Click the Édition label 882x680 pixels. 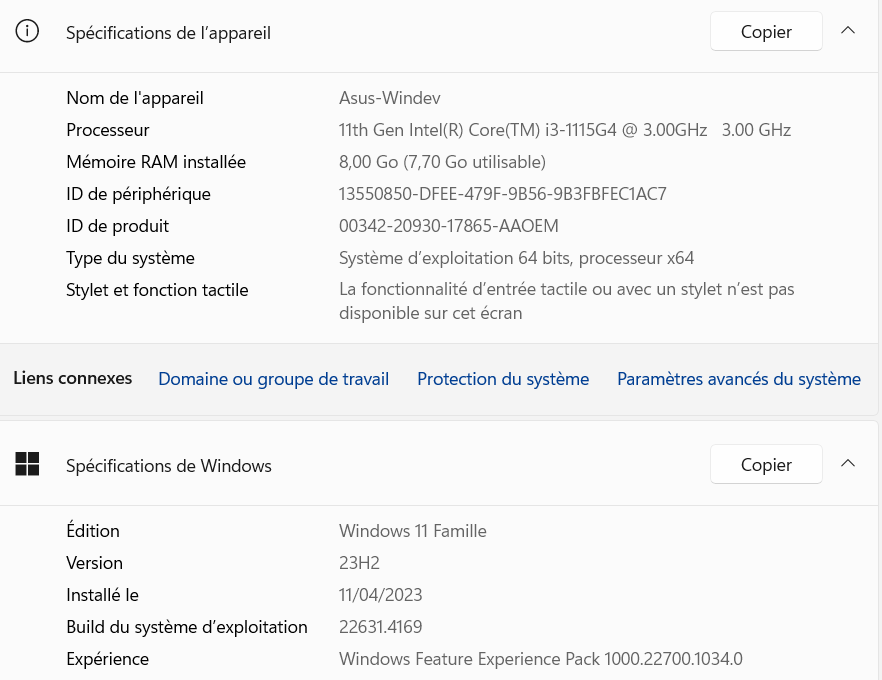(x=93, y=531)
